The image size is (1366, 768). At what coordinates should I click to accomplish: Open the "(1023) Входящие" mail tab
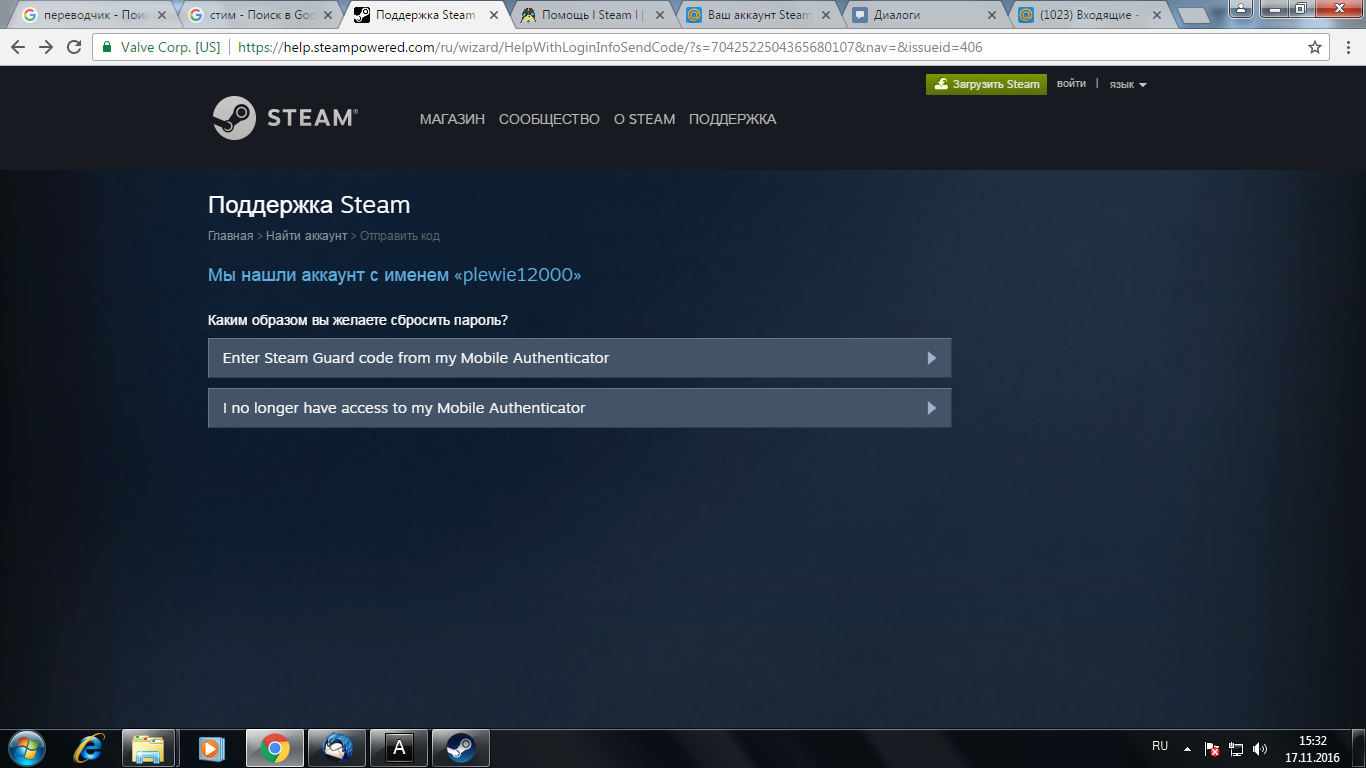[1090, 16]
